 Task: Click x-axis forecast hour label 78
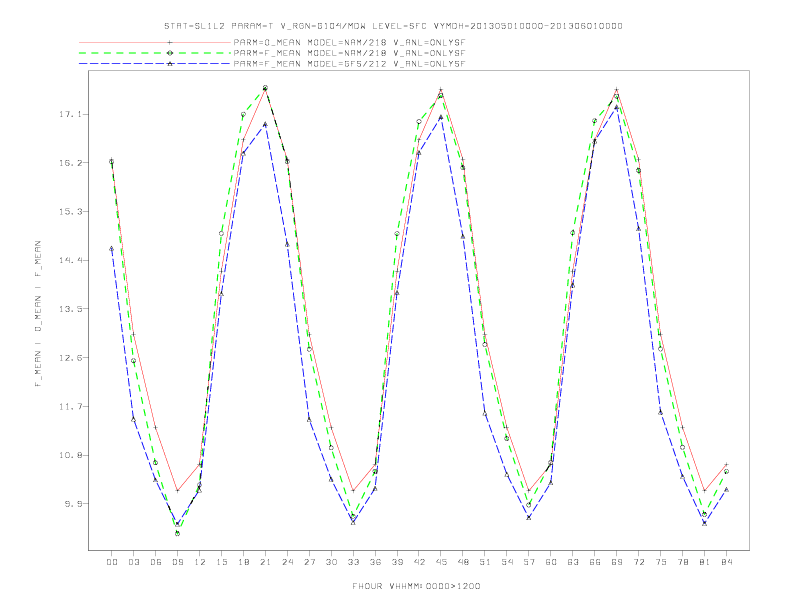682,562
